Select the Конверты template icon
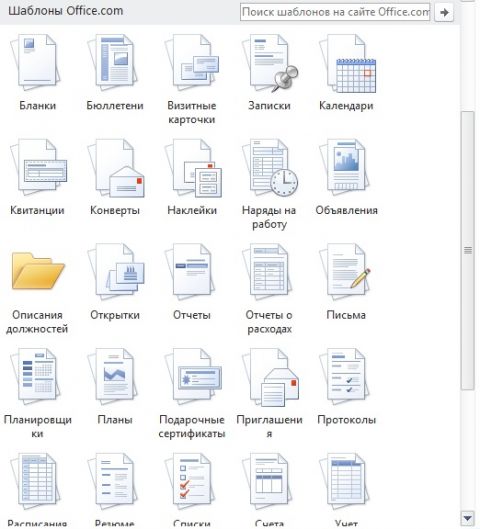This screenshot has height=529, width=480. coord(115,168)
